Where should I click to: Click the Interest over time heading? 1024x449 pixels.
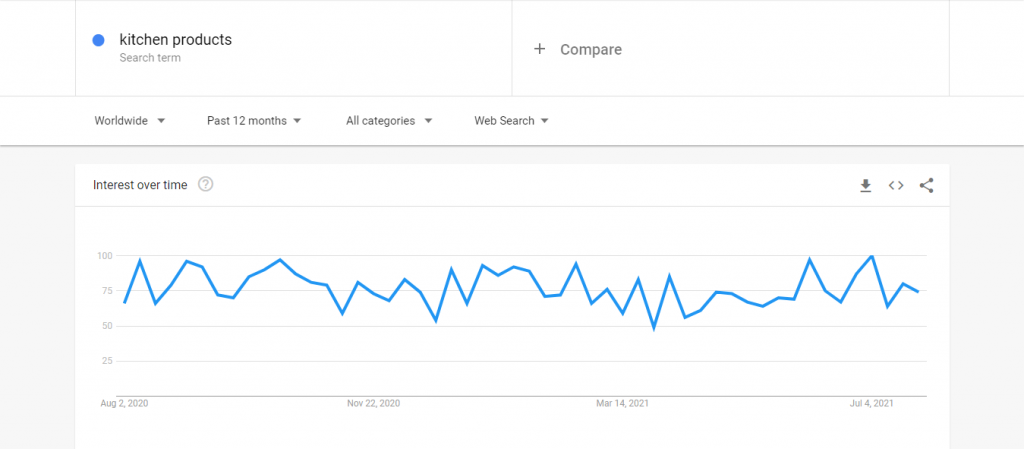(140, 185)
